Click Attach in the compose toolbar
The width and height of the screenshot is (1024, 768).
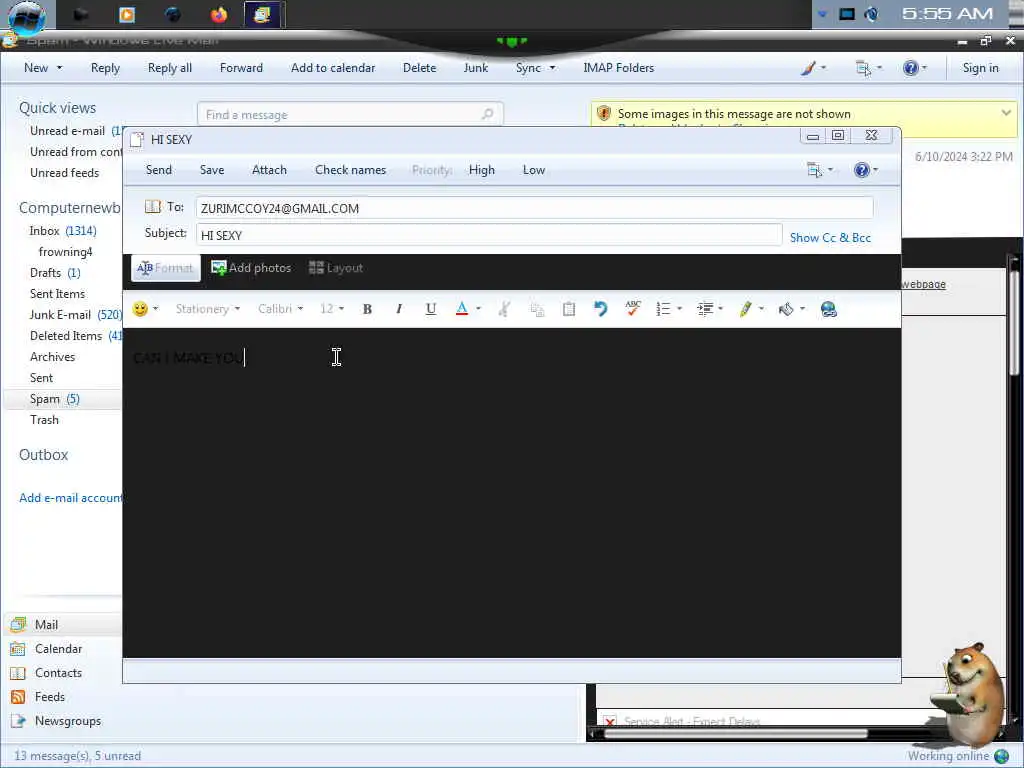(x=269, y=170)
